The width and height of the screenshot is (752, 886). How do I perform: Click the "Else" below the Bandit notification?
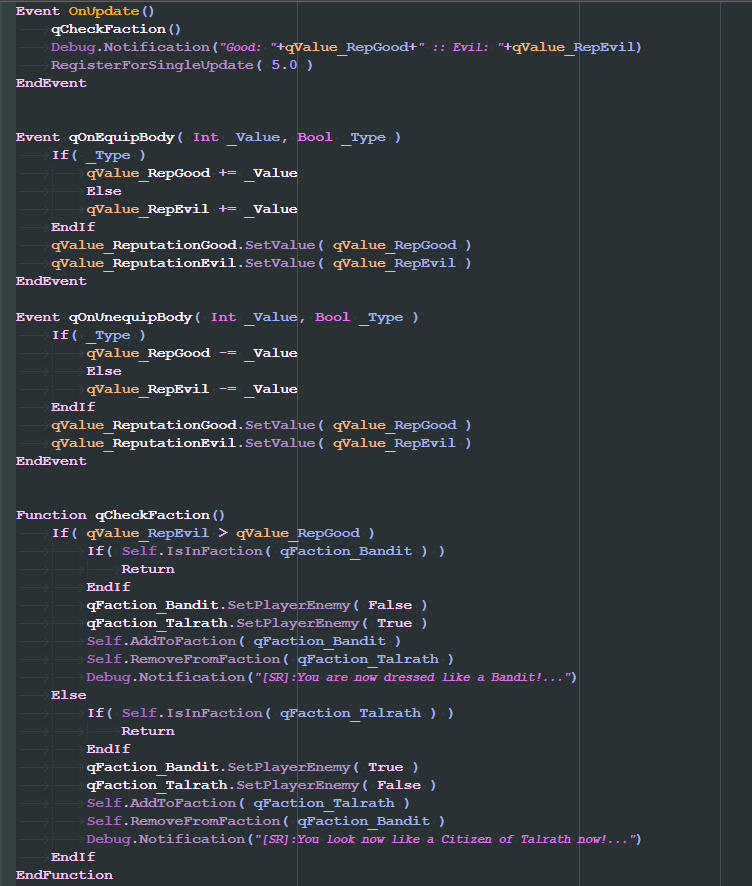pos(68,695)
